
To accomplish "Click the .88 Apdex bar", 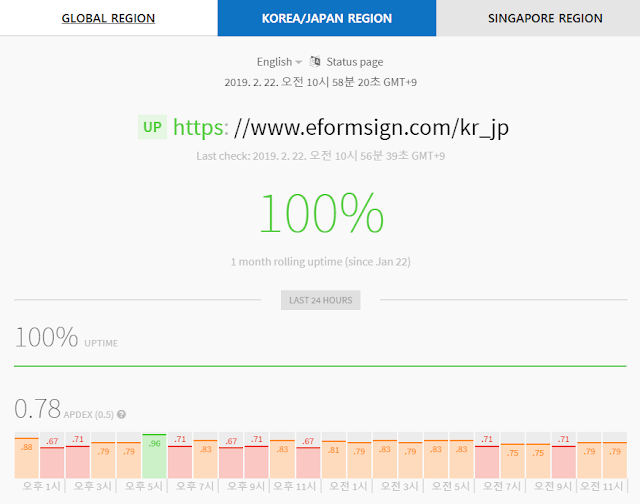I will click(27, 458).
